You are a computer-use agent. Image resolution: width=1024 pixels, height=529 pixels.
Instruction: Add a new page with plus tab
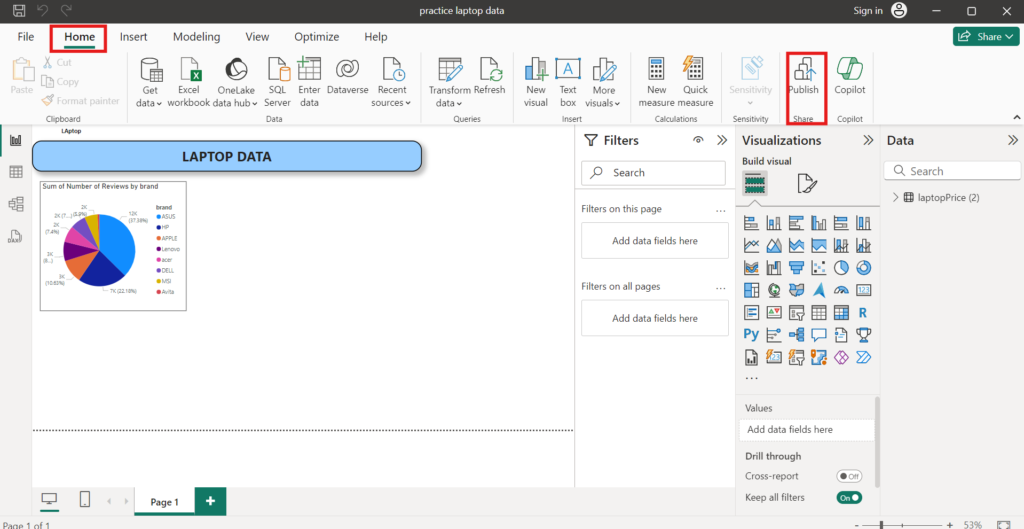210,501
